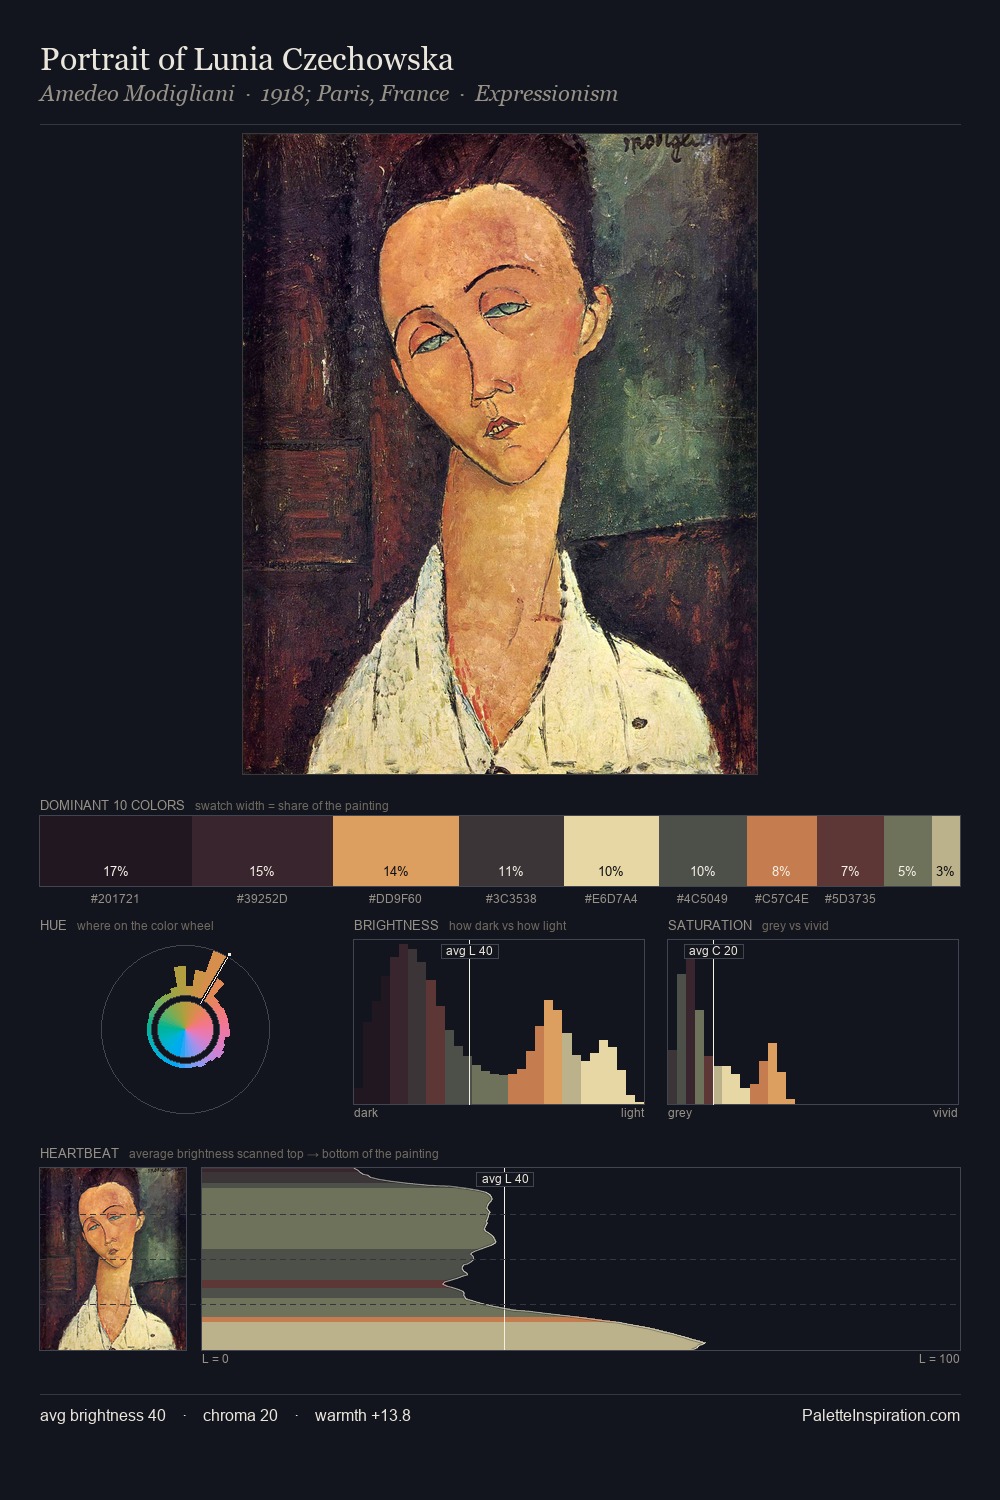Screen dimensions: 1000x1500
Task: Pick the #C57C4E swatch labeled 8%
Action: pos(782,851)
